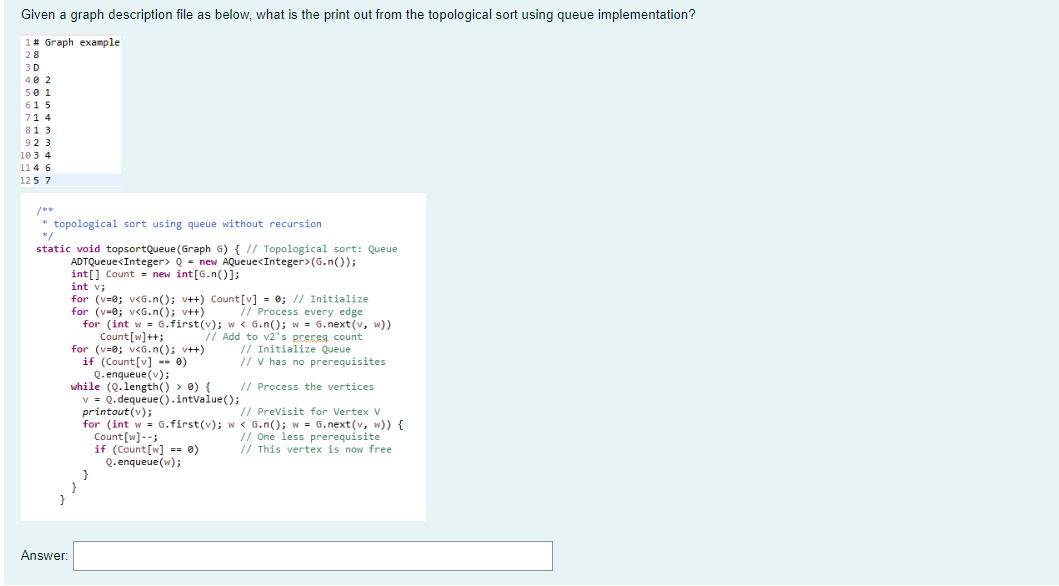Click the "Answer:" label
The height and width of the screenshot is (586, 1059).
(40, 556)
